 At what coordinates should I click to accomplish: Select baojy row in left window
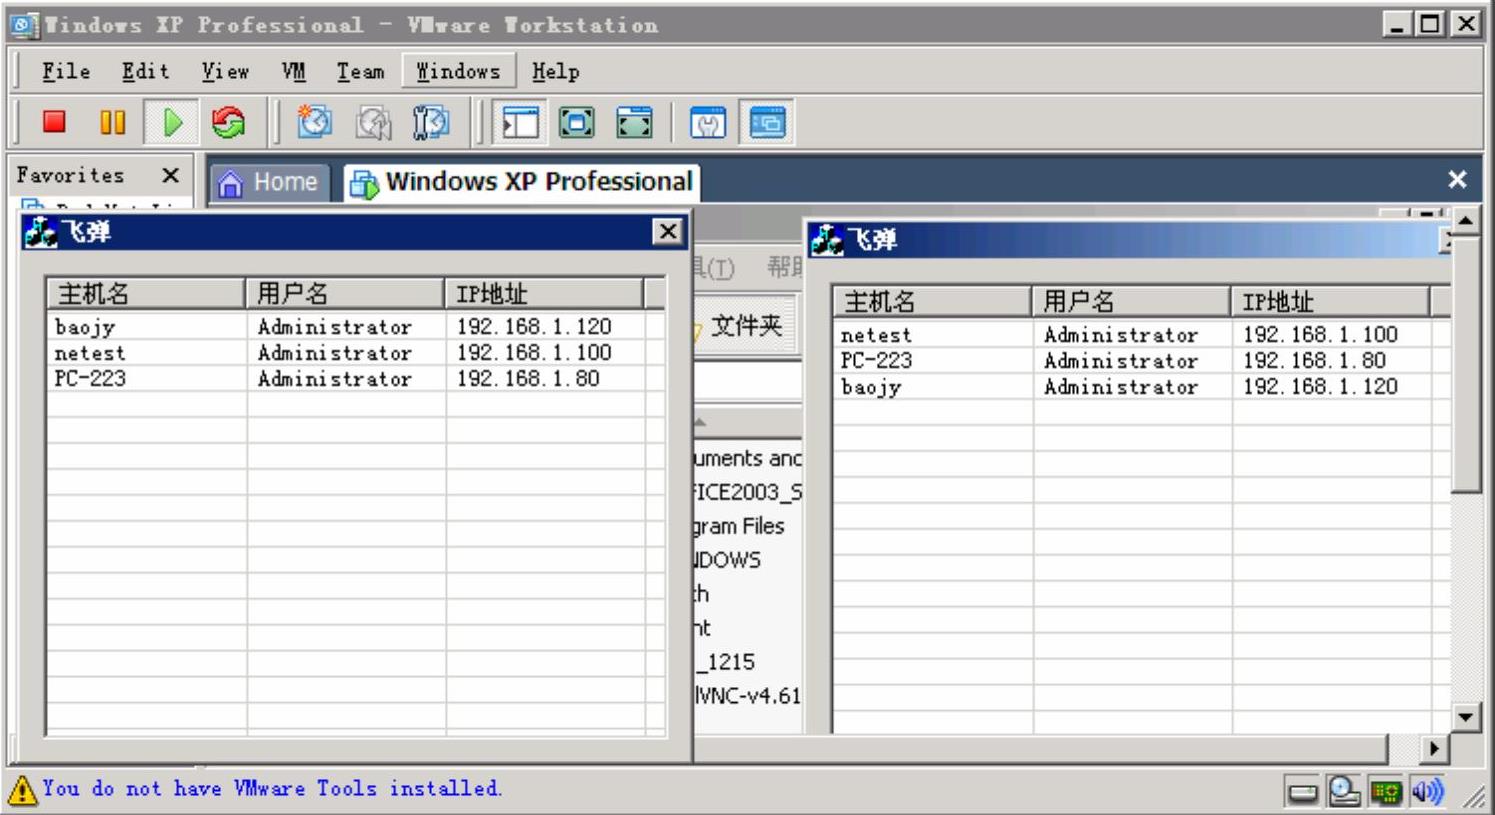(x=355, y=327)
